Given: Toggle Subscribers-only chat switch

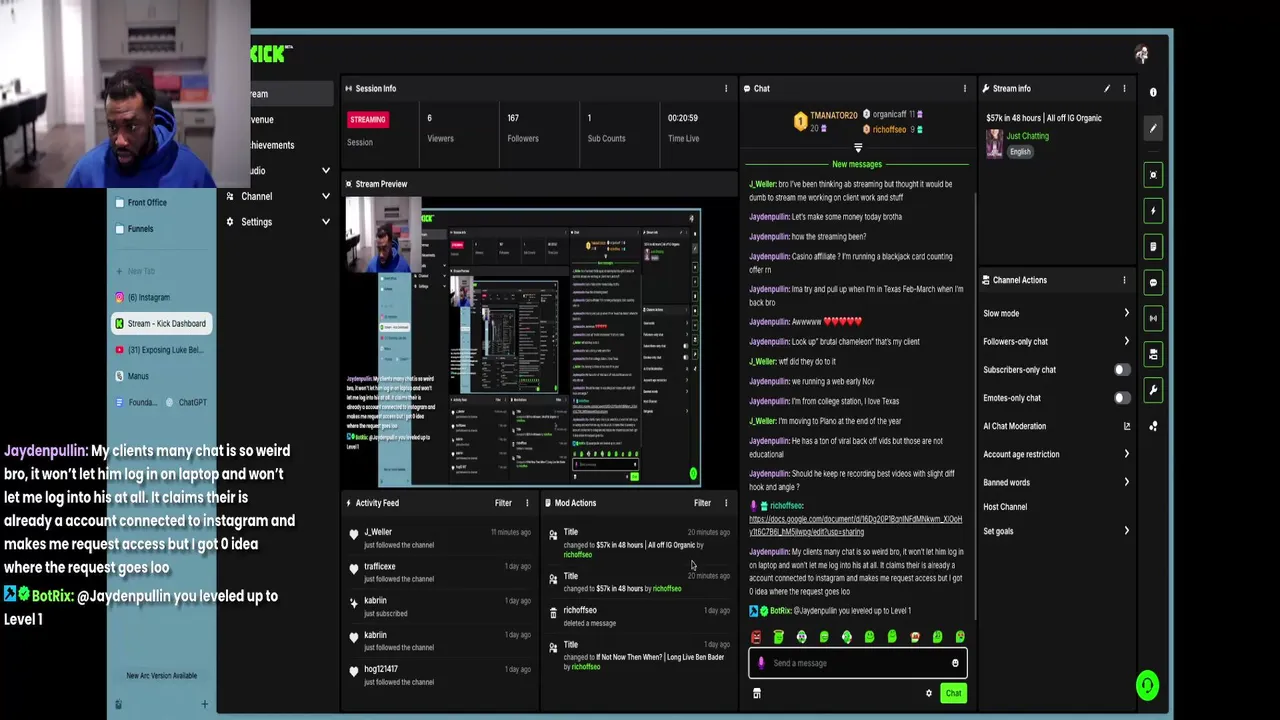Looking at the screenshot, I should pos(1123,370).
